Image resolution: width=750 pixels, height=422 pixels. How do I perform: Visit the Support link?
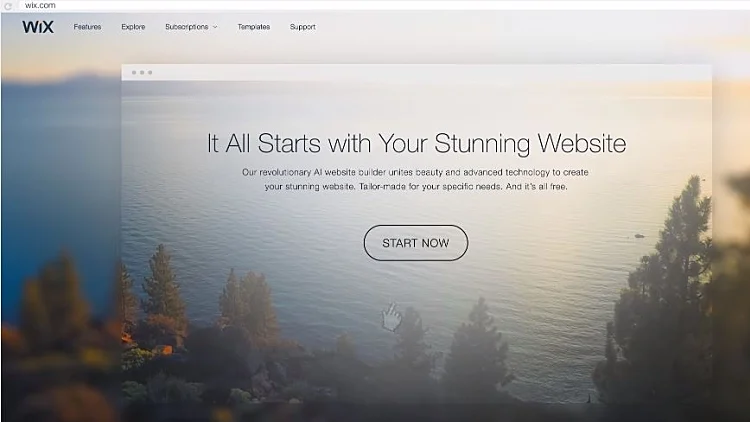(302, 27)
